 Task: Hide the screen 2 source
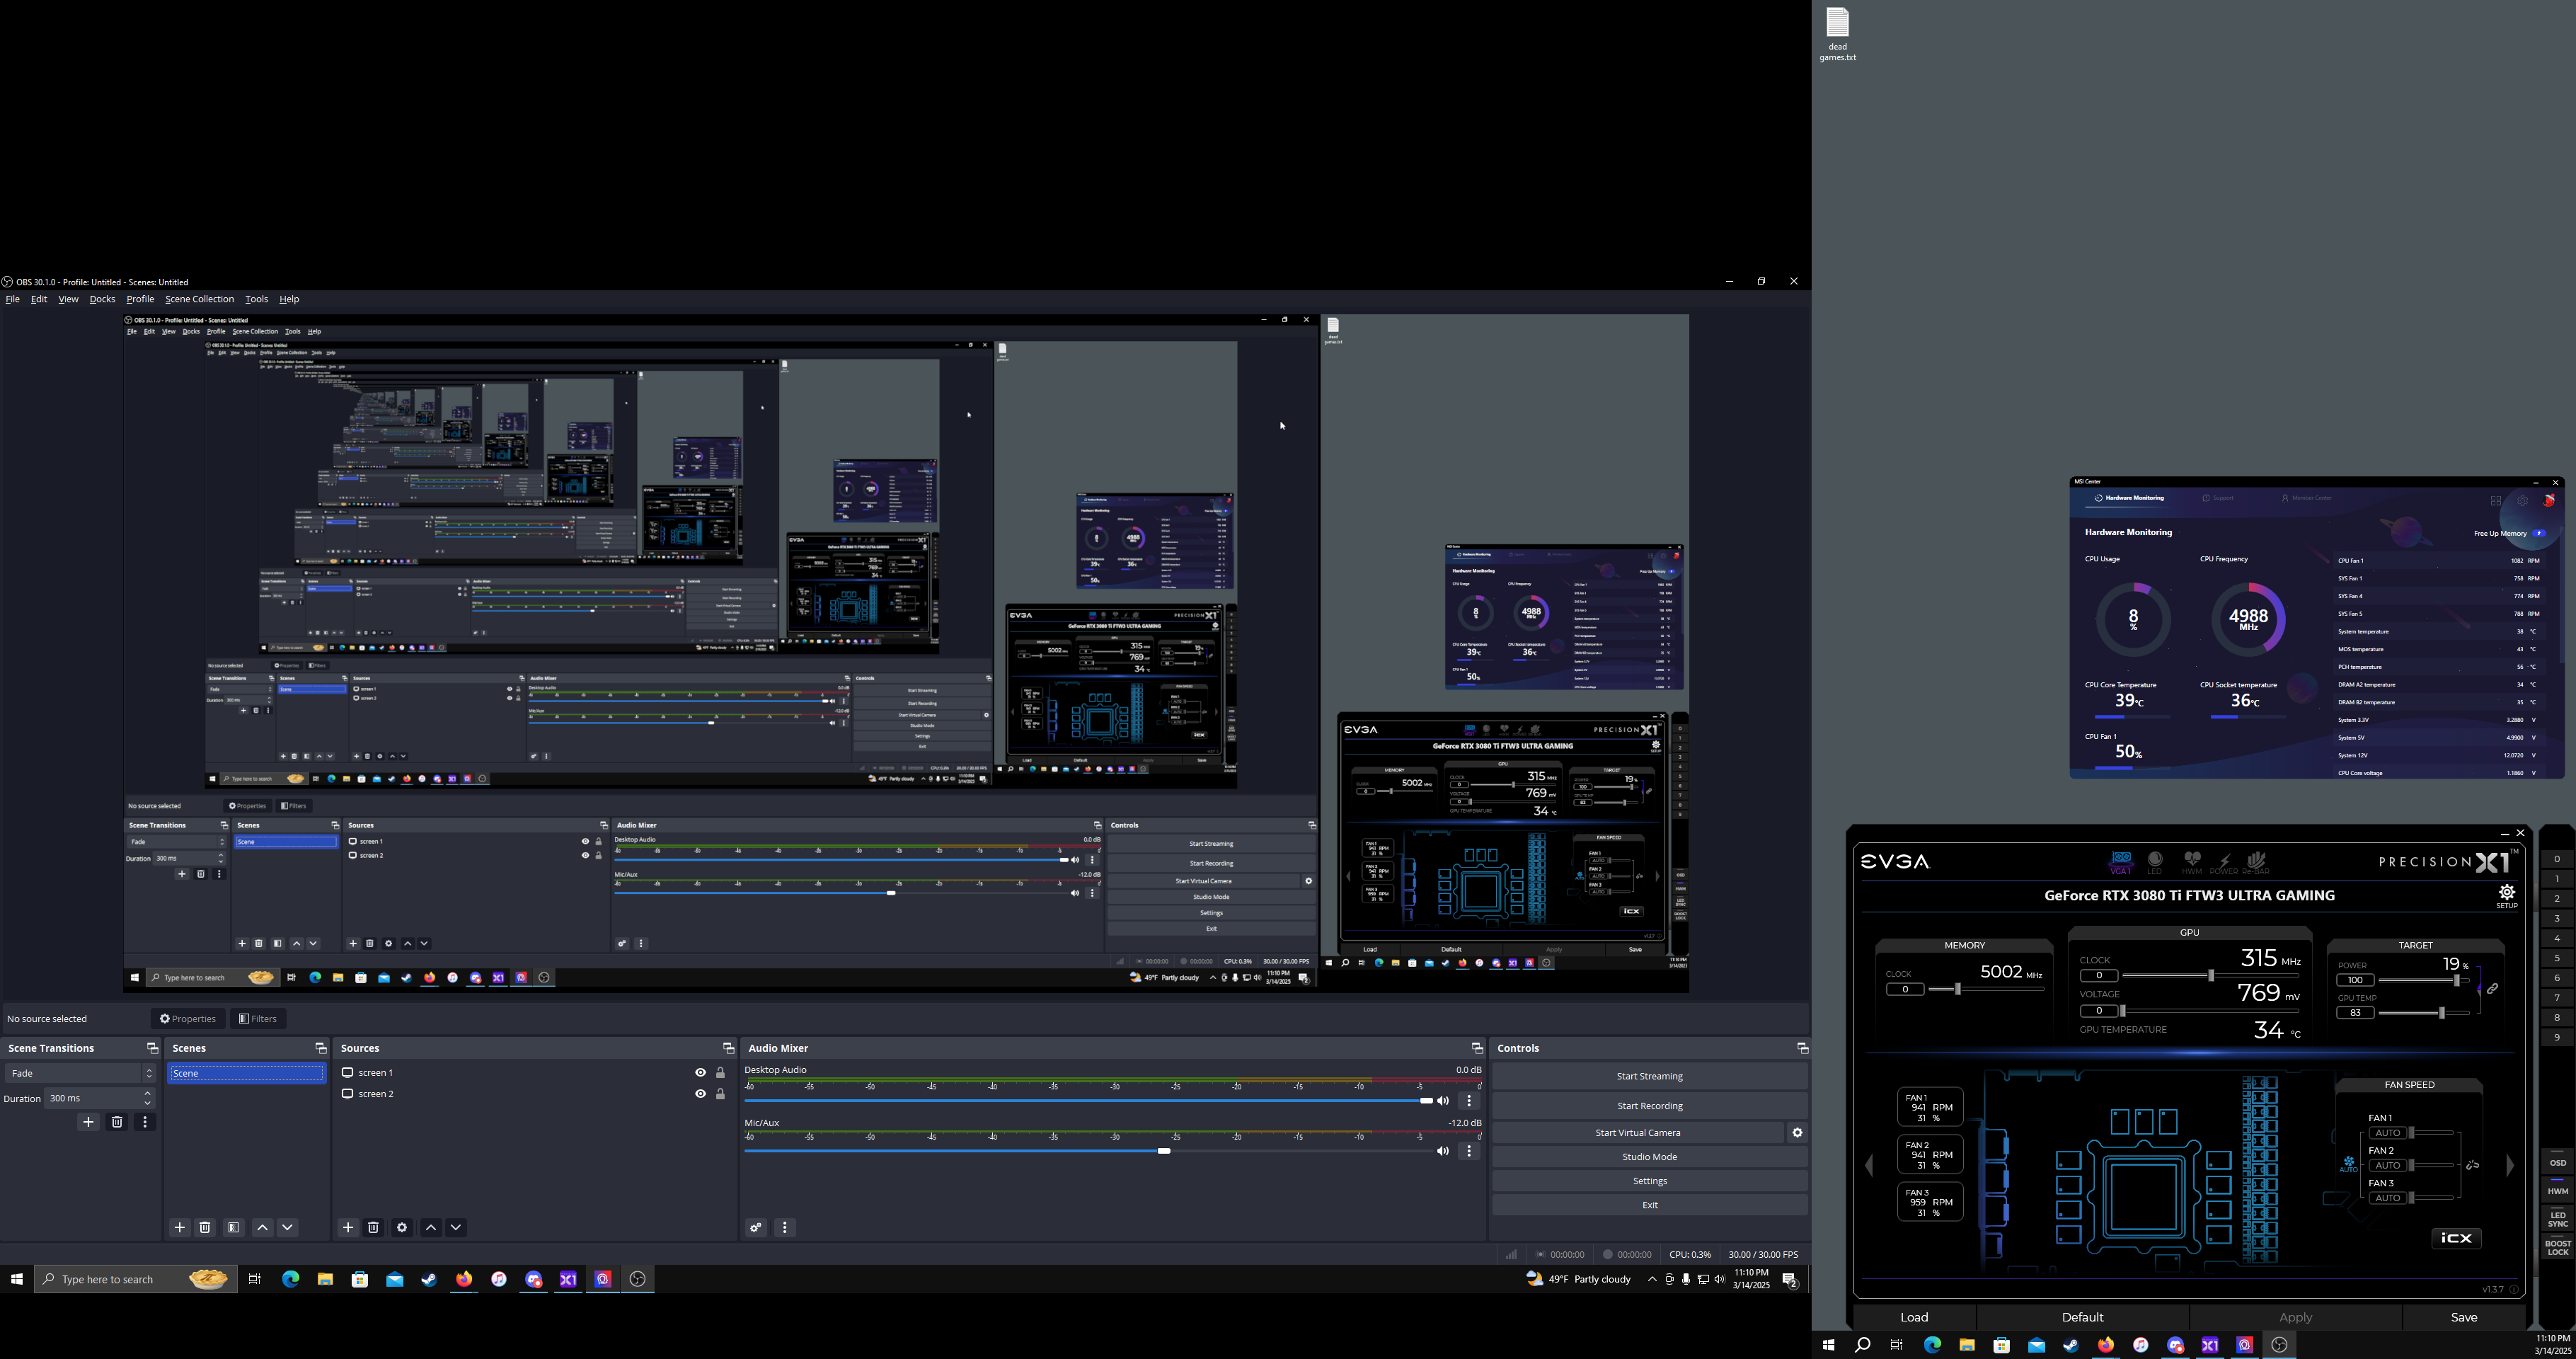700,1094
